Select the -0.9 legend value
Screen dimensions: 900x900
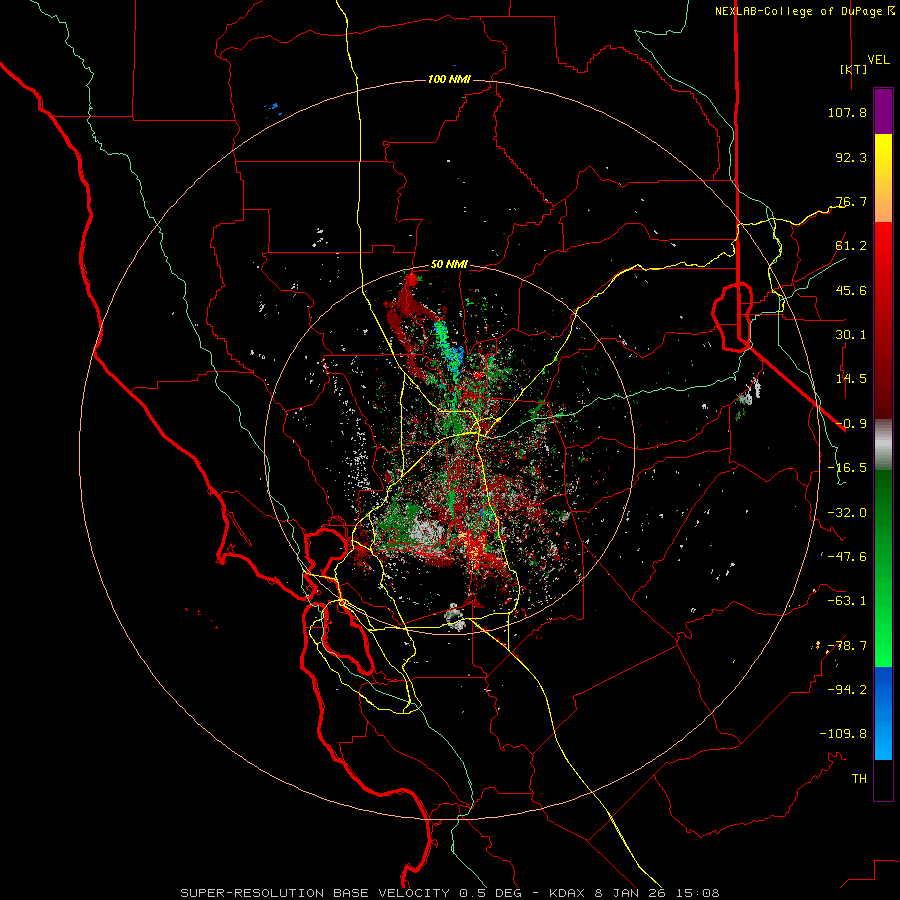click(851, 424)
